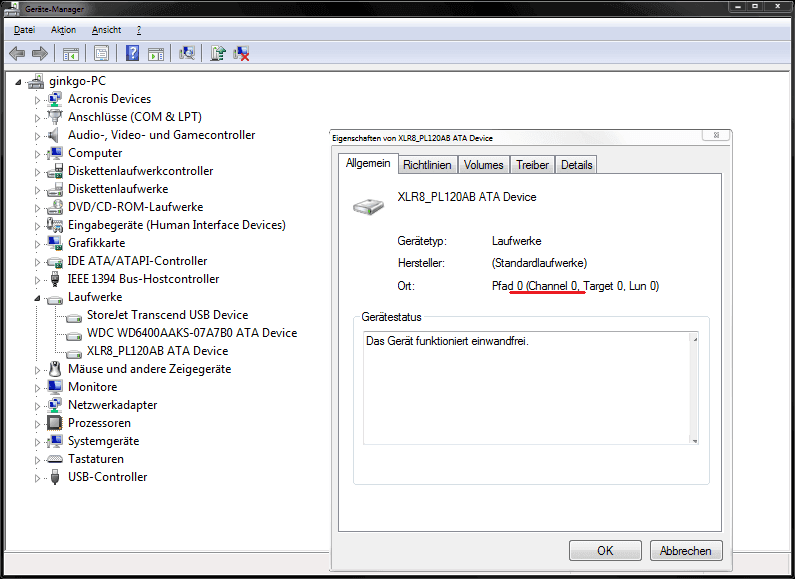Click the 'Pfad 0 (Channel 0, Target 0, Lun 0)' text
This screenshot has width=795, height=579.
(575, 286)
